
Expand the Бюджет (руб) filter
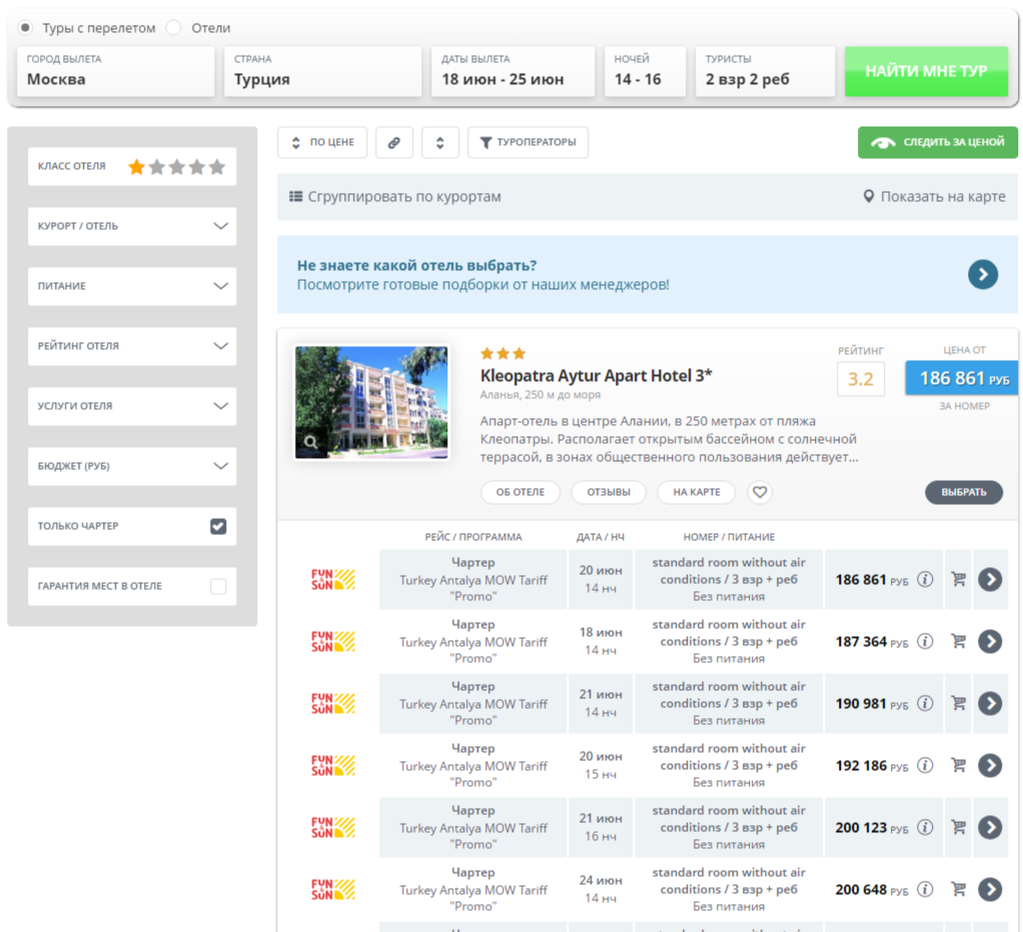[132, 466]
